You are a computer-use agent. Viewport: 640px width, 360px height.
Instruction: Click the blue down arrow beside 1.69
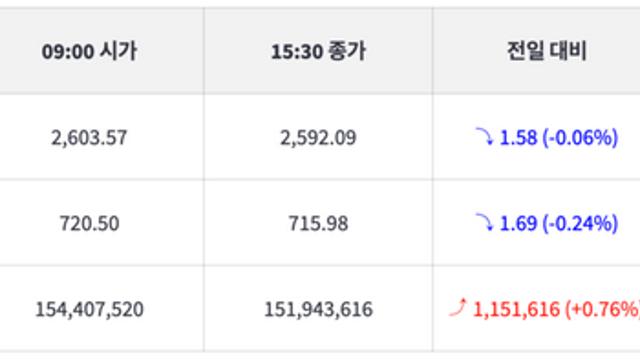coord(484,222)
